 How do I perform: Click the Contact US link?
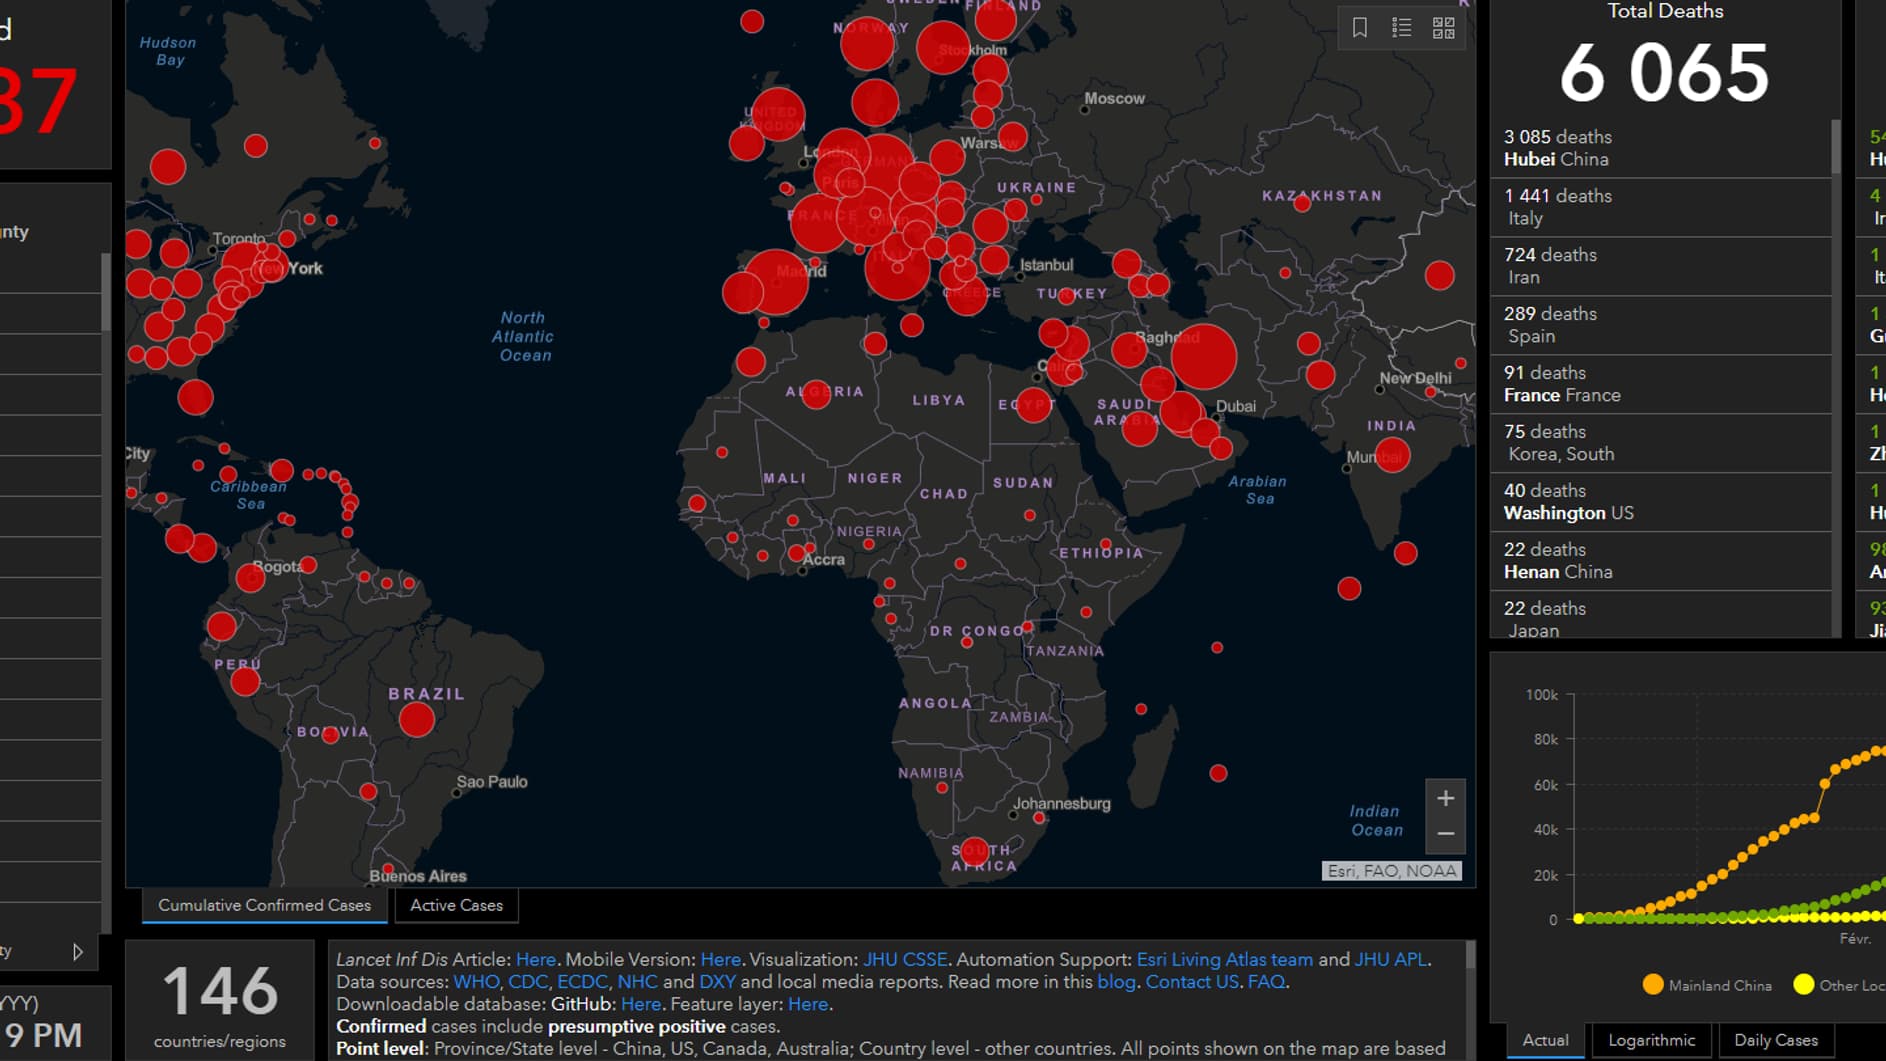[1191, 982]
